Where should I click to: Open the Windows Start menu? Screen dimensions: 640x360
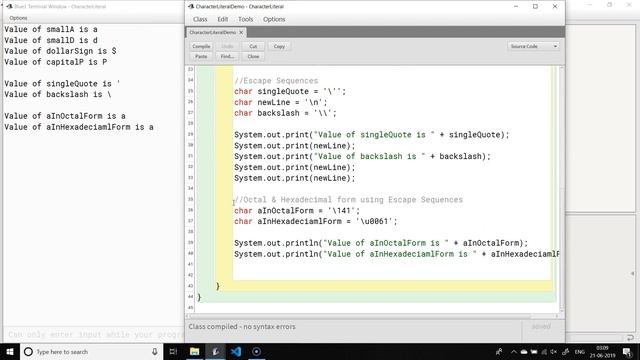pyautogui.click(x=10, y=351)
